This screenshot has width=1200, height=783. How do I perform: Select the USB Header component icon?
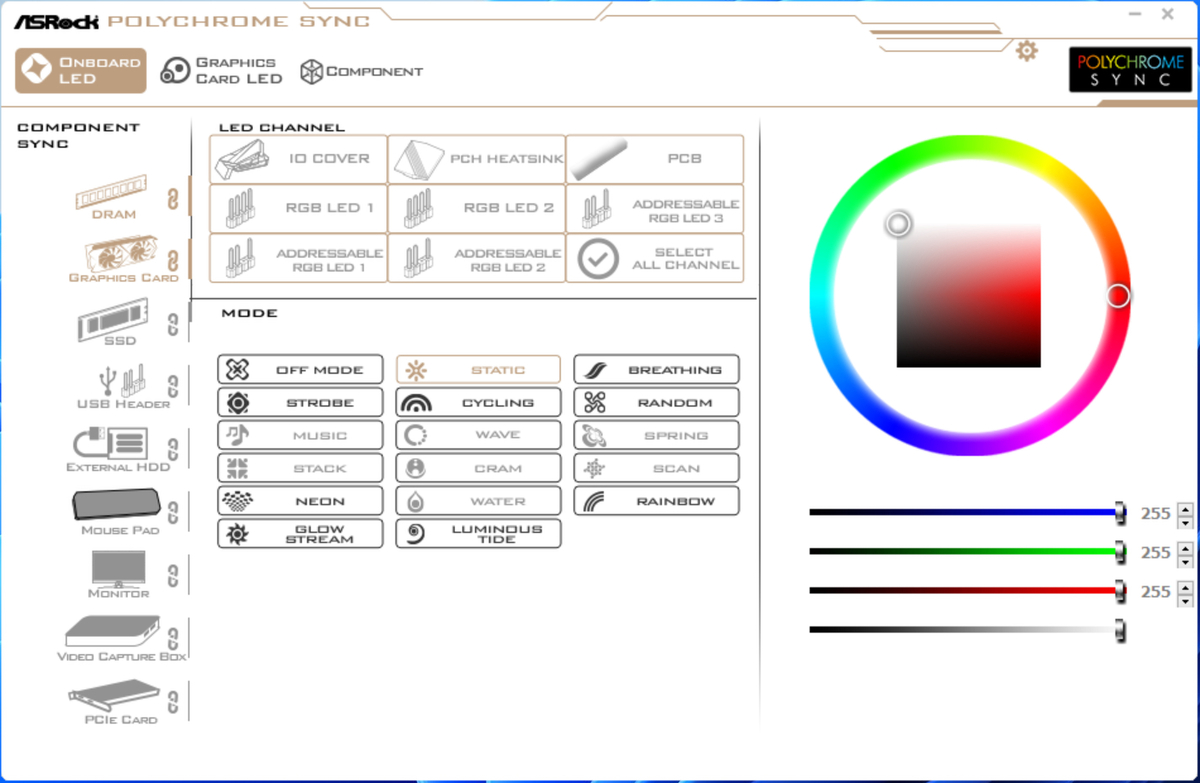coord(123,387)
